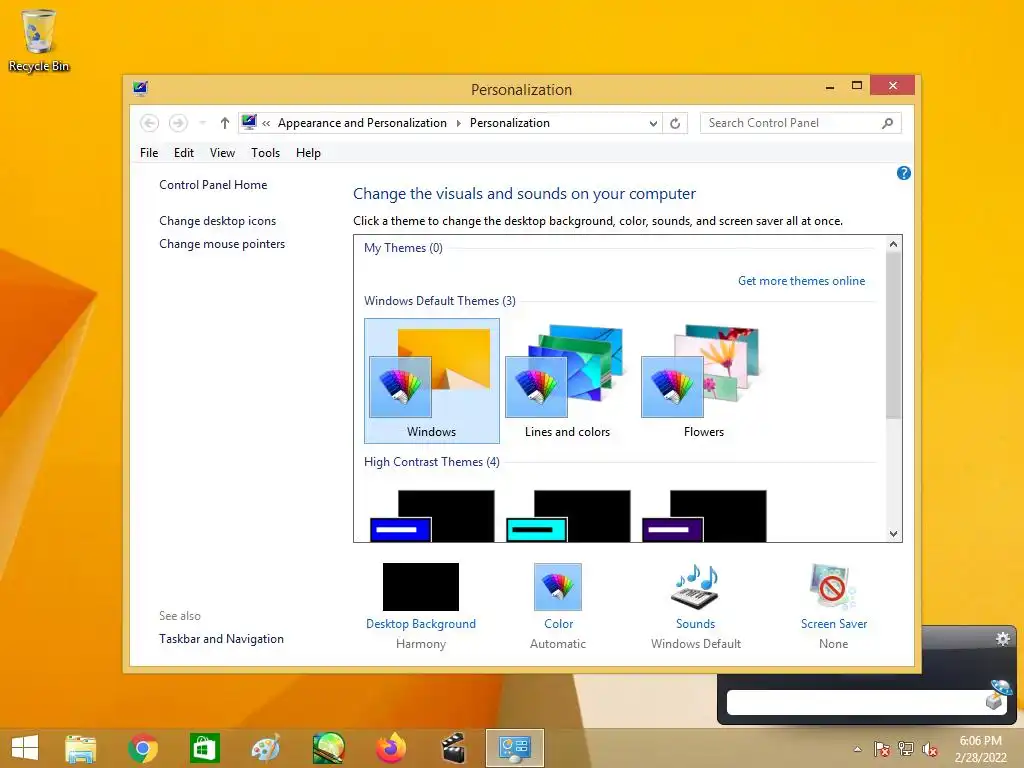Click the network tray icon

coord(906,749)
